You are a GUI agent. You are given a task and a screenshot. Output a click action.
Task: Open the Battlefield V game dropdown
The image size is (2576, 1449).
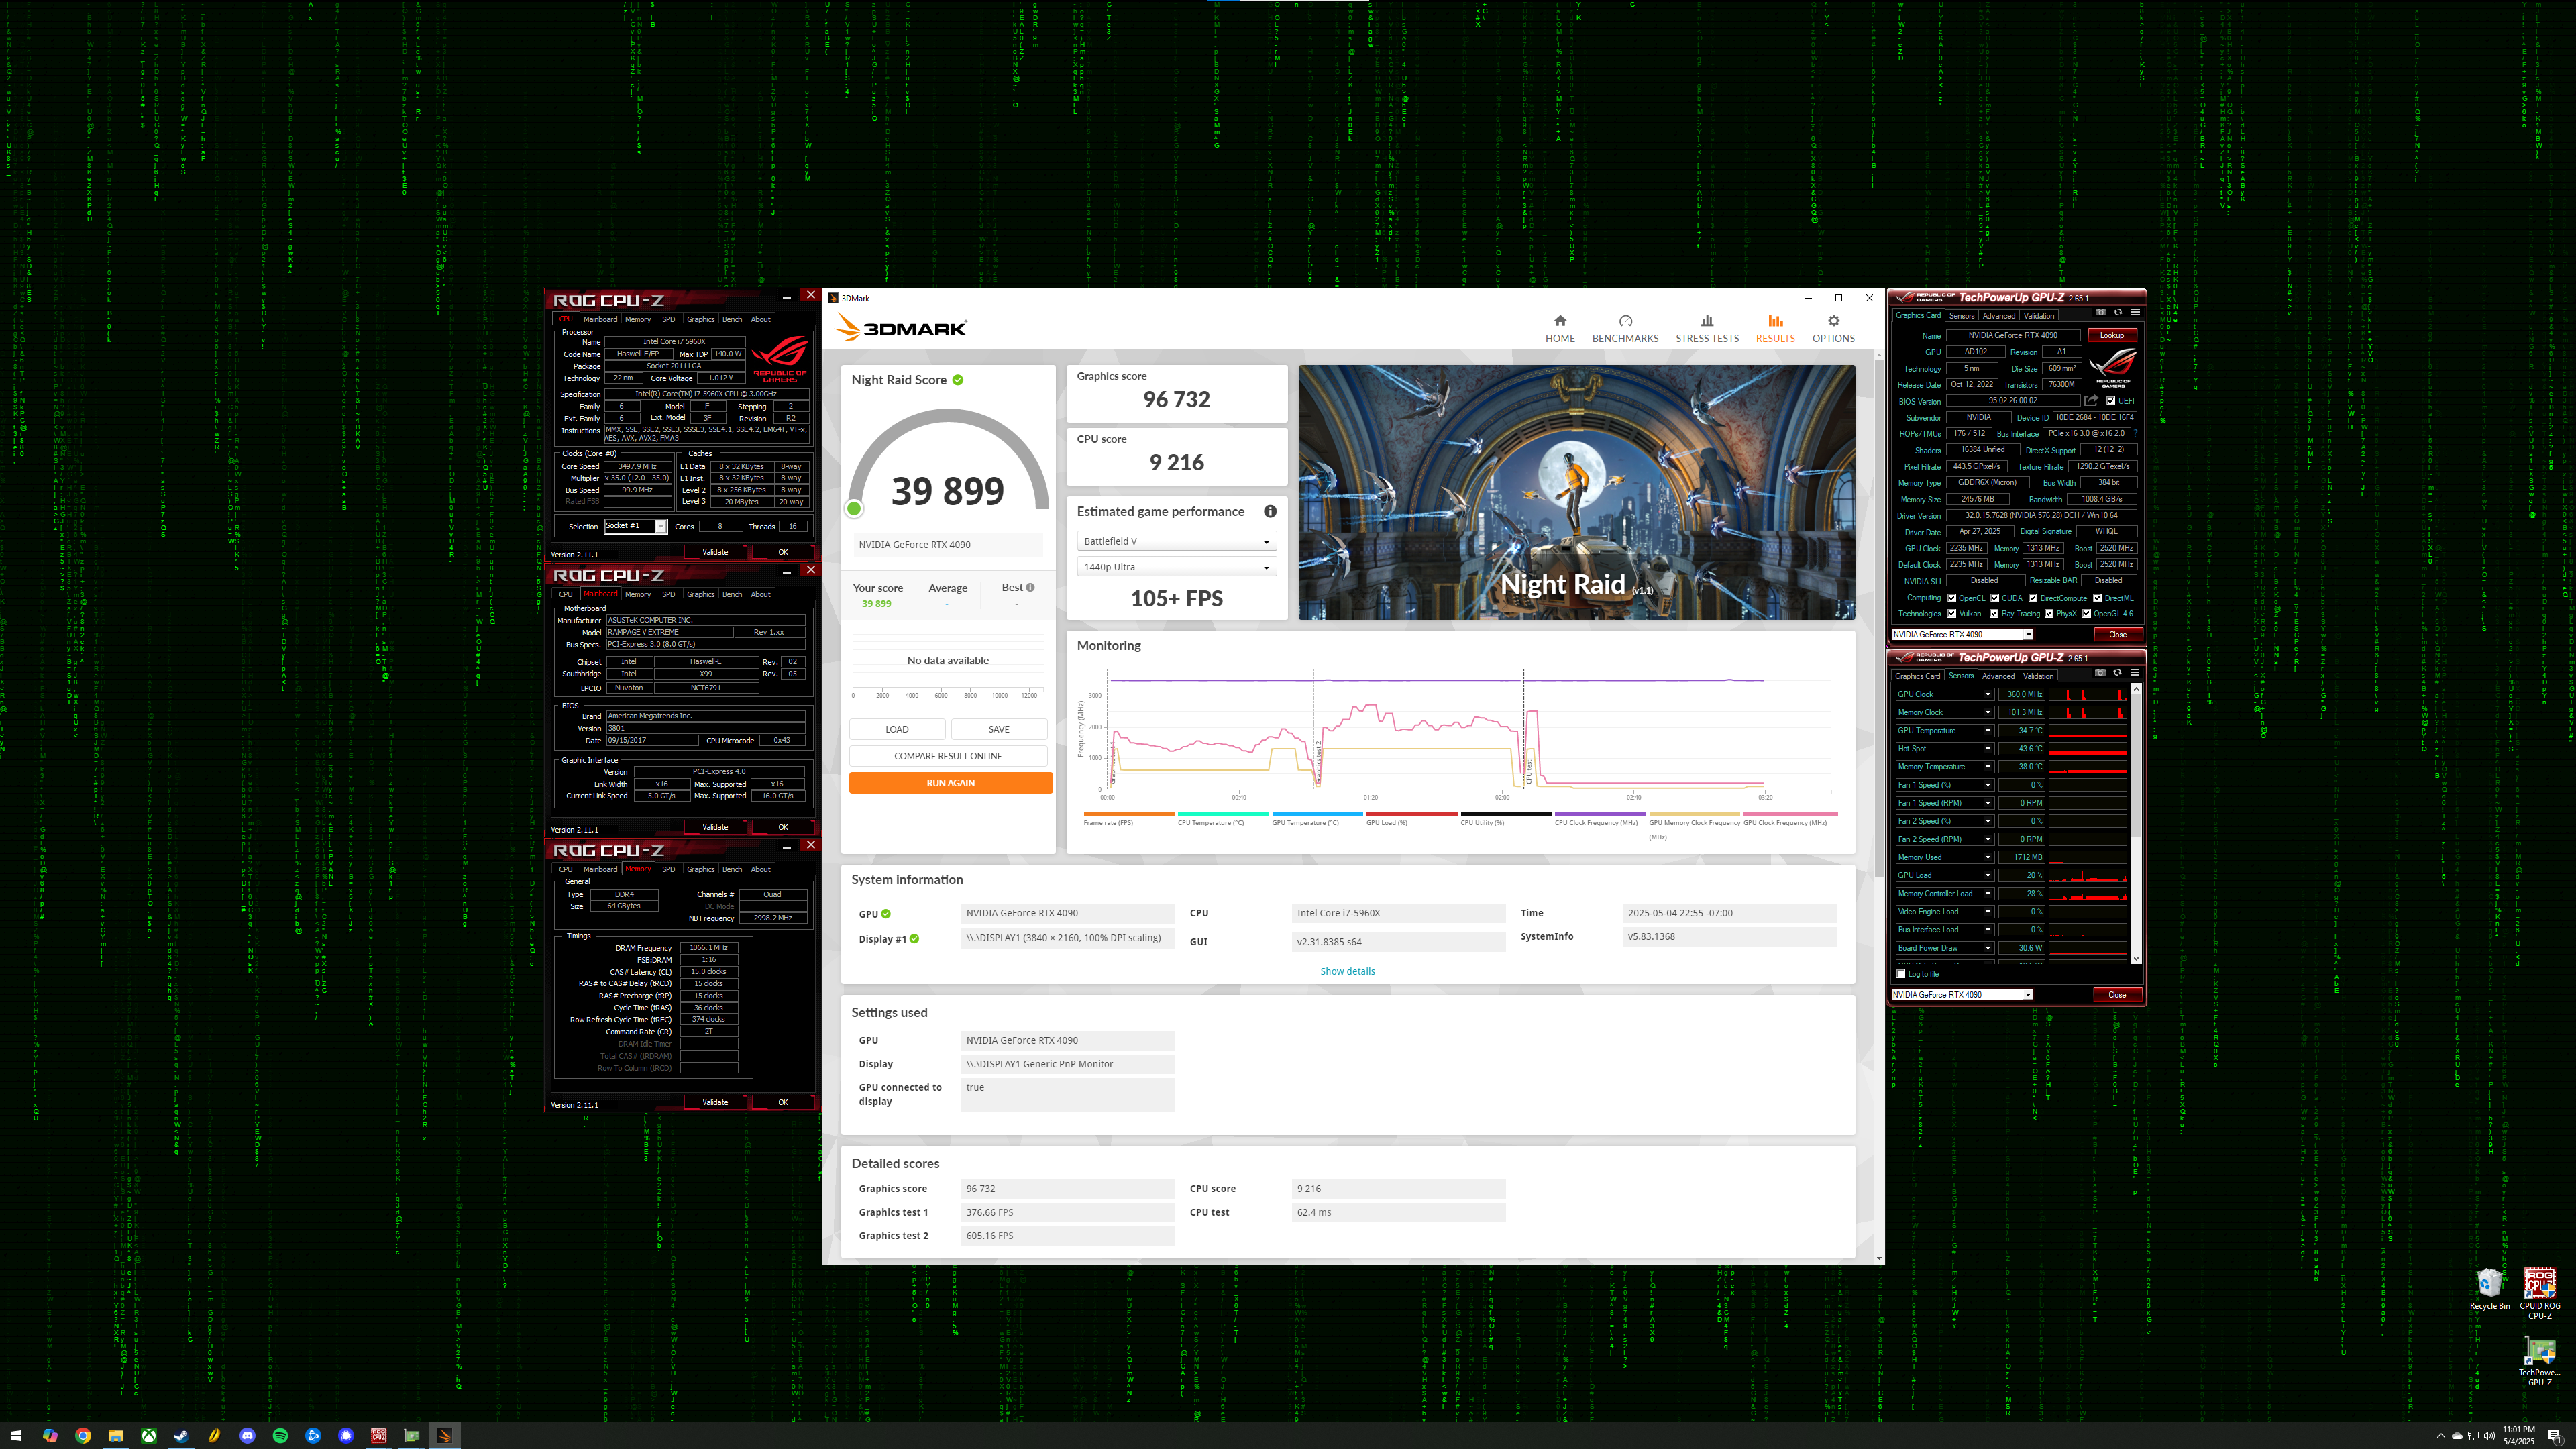1176,541
